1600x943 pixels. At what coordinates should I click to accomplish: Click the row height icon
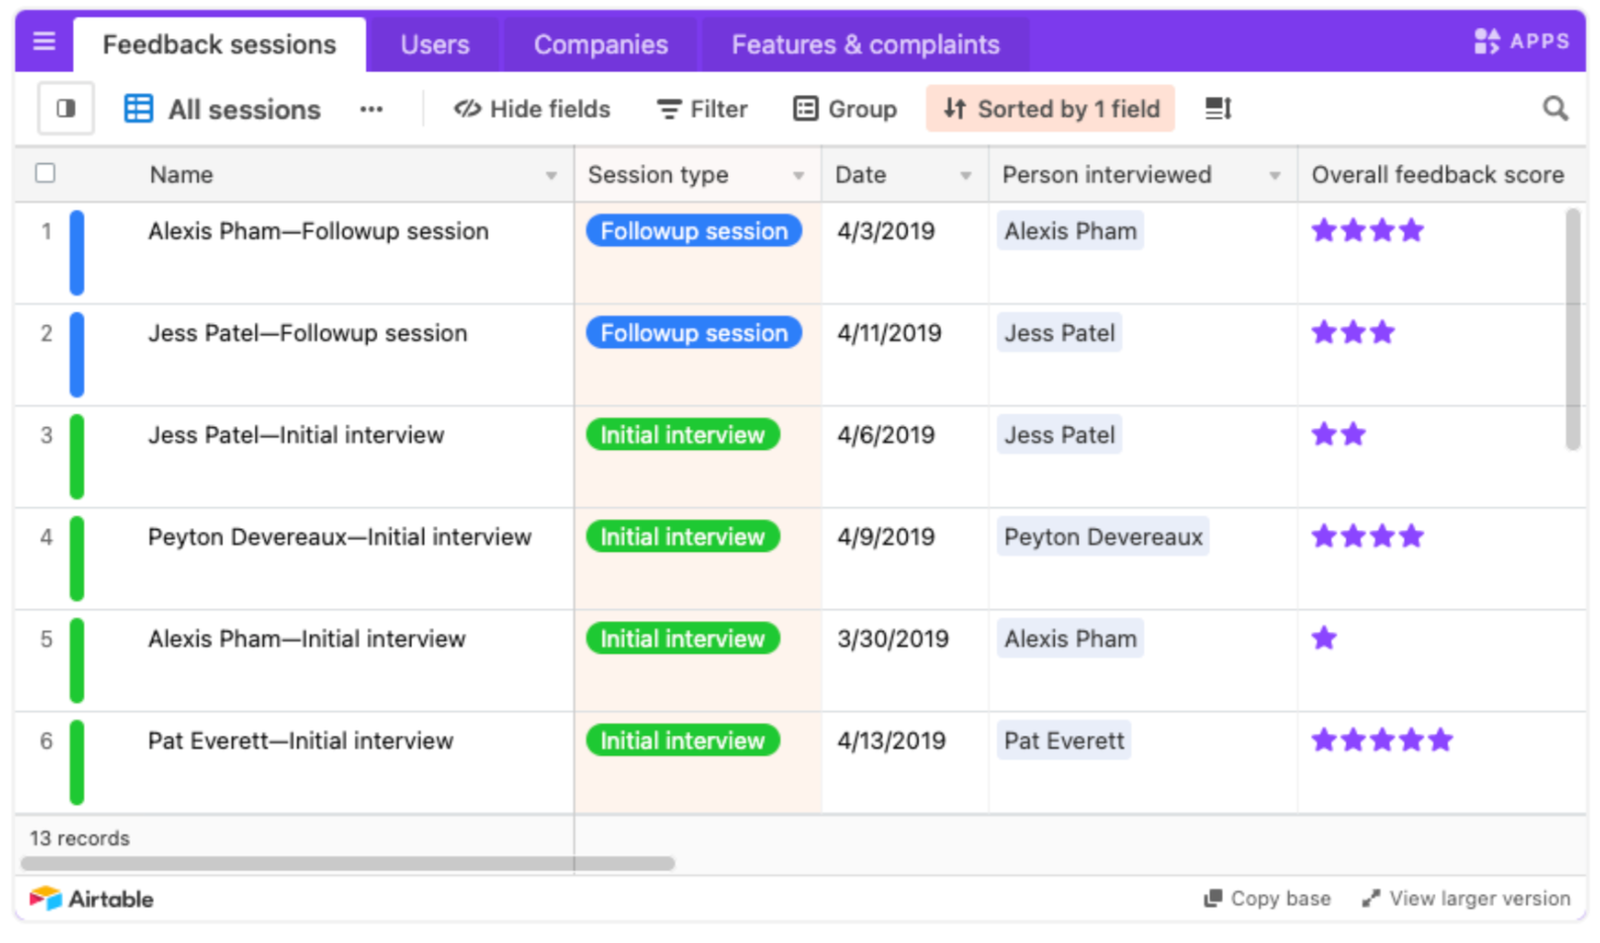[x=1218, y=108]
